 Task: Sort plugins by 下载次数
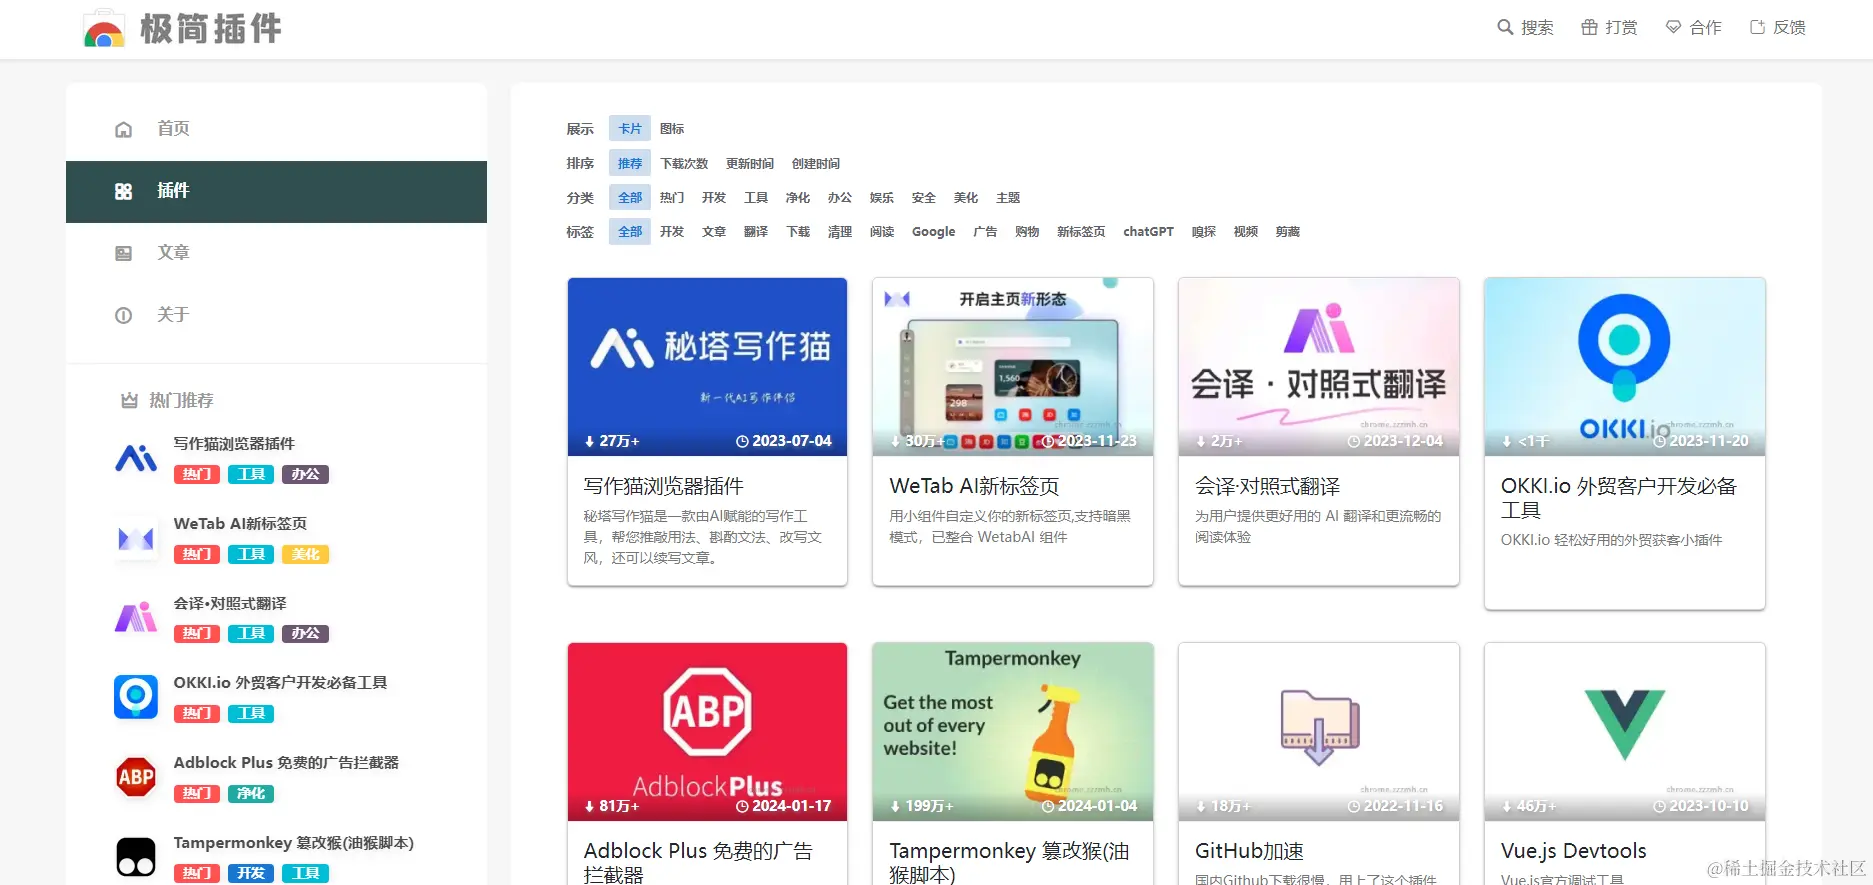point(684,163)
